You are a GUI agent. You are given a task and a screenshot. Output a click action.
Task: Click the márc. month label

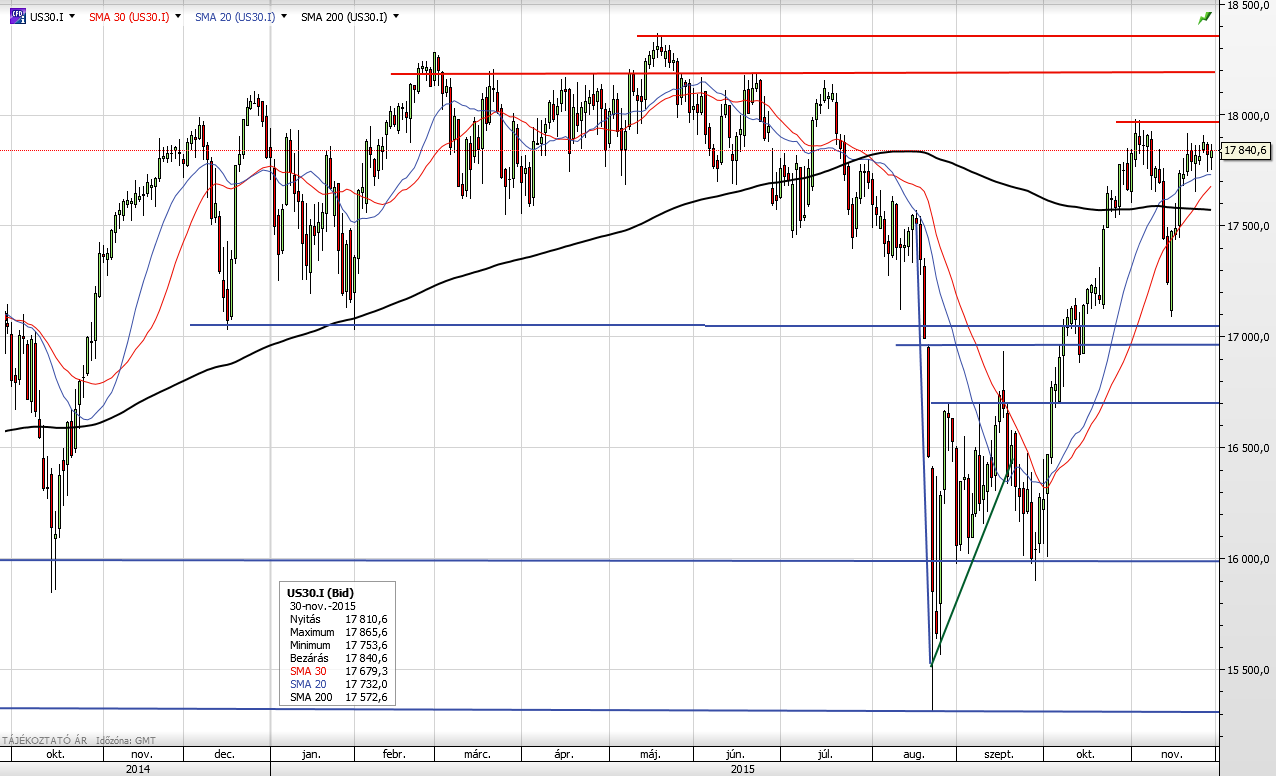tap(479, 753)
